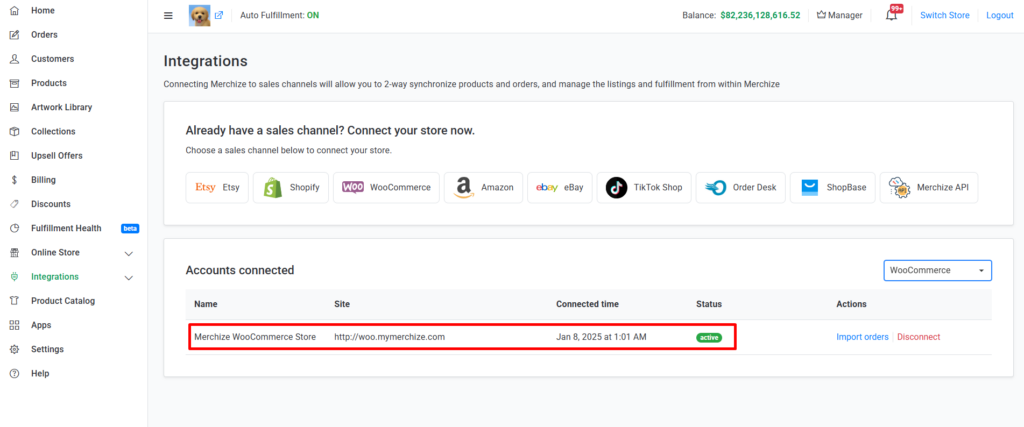Connect an Etsy sales channel
The width and height of the screenshot is (1024, 427).
coord(217,187)
